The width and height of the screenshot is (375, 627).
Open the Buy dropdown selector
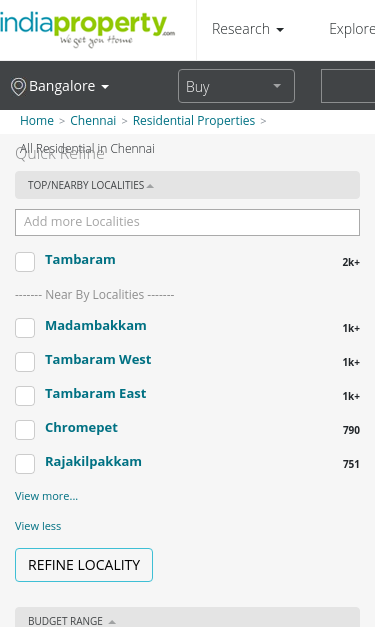click(236, 86)
